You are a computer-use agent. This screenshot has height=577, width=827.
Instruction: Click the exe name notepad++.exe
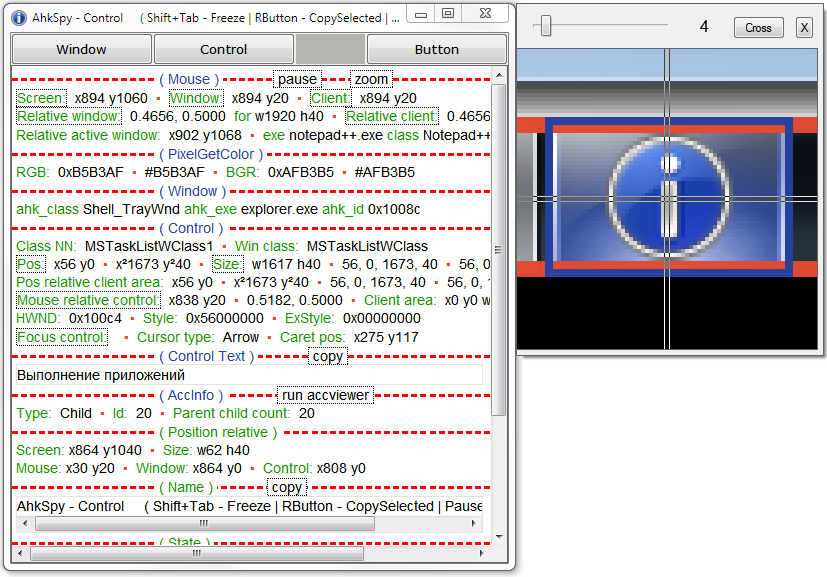[x=336, y=136]
